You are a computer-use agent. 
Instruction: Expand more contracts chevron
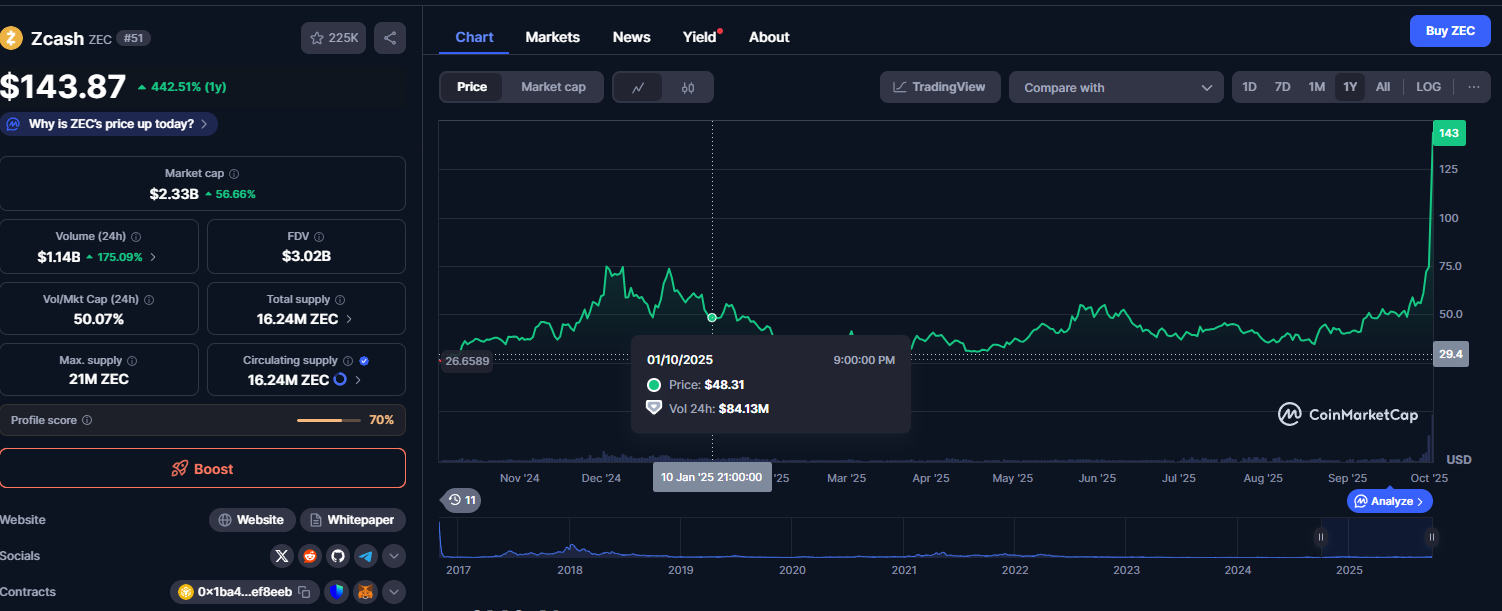tap(394, 592)
